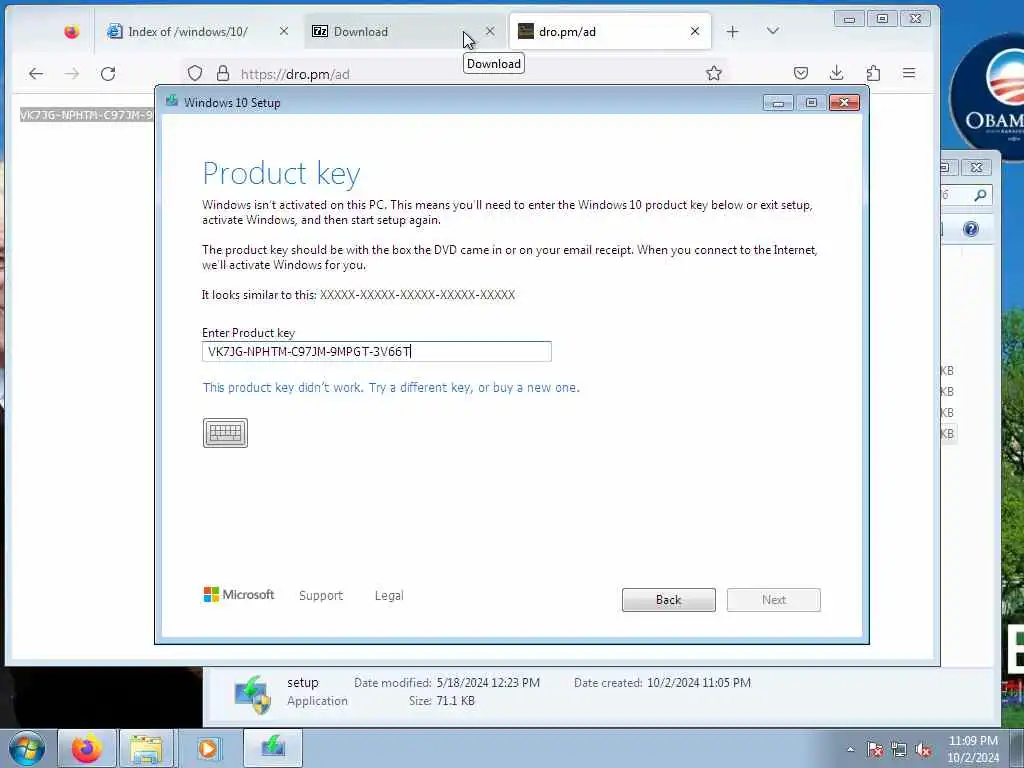1024x768 pixels.
Task: Click the Explorer help question mark icon
Action: point(971,229)
